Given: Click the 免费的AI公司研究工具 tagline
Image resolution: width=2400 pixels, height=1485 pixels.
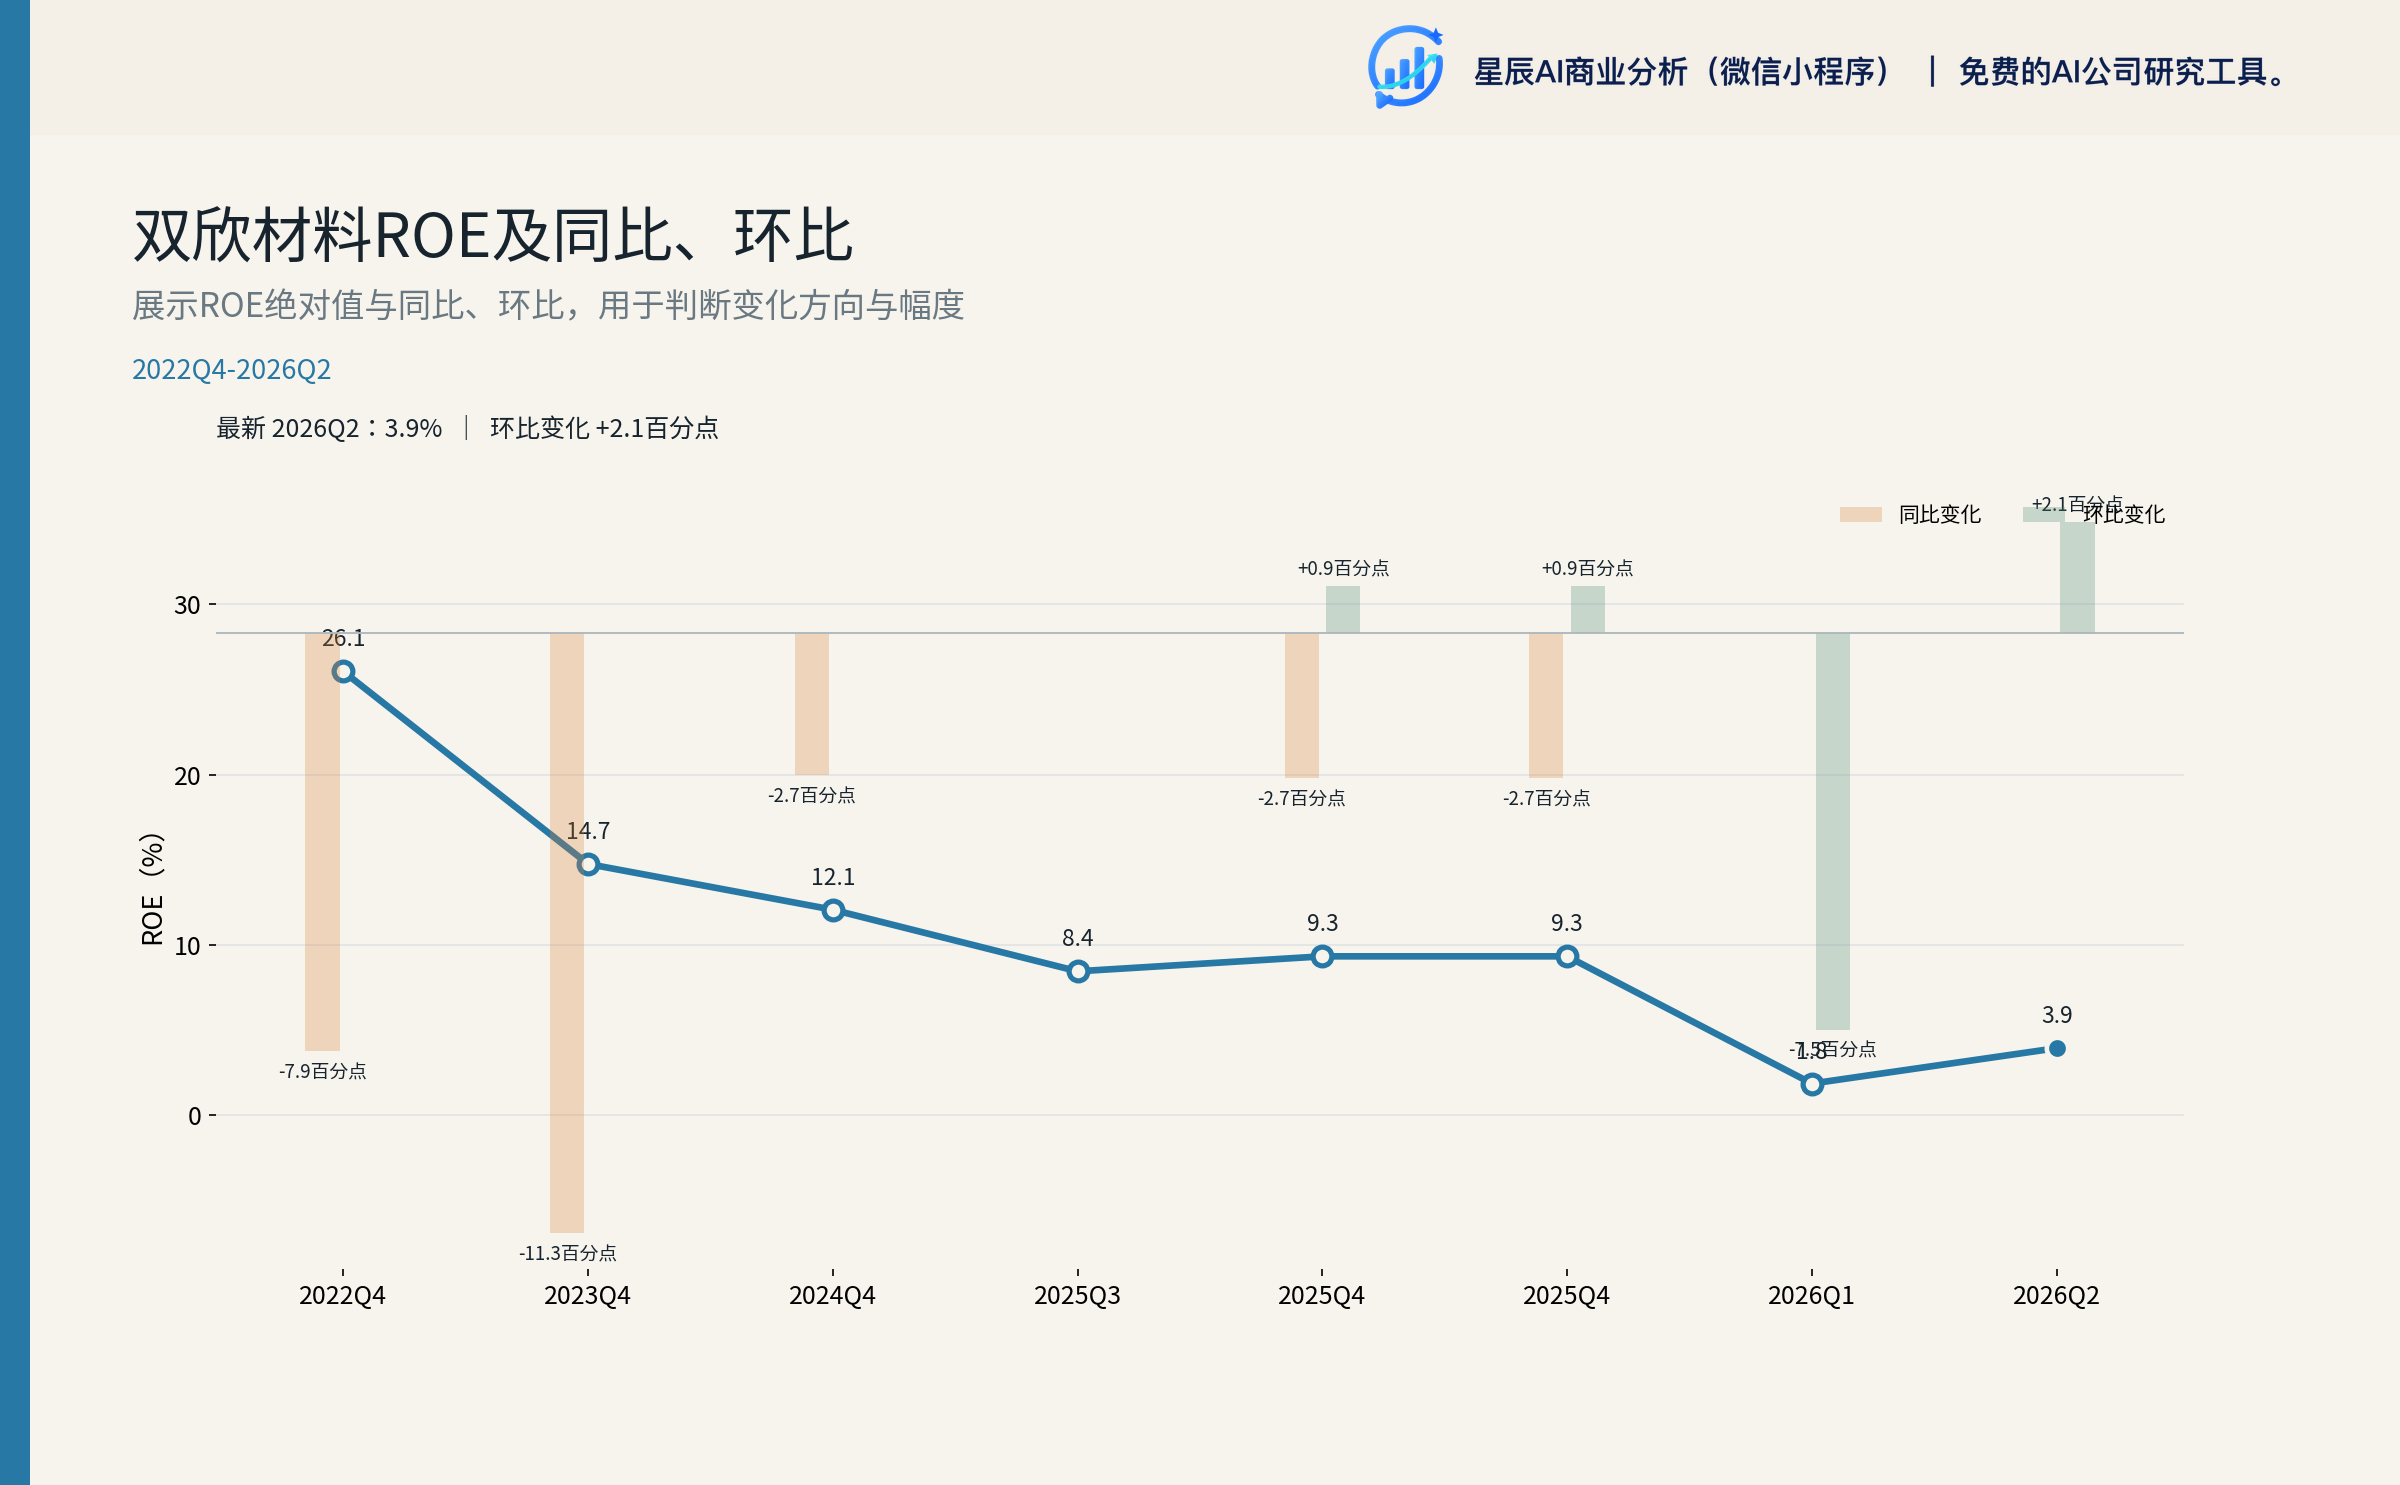Looking at the screenshot, I should tap(2122, 72).
